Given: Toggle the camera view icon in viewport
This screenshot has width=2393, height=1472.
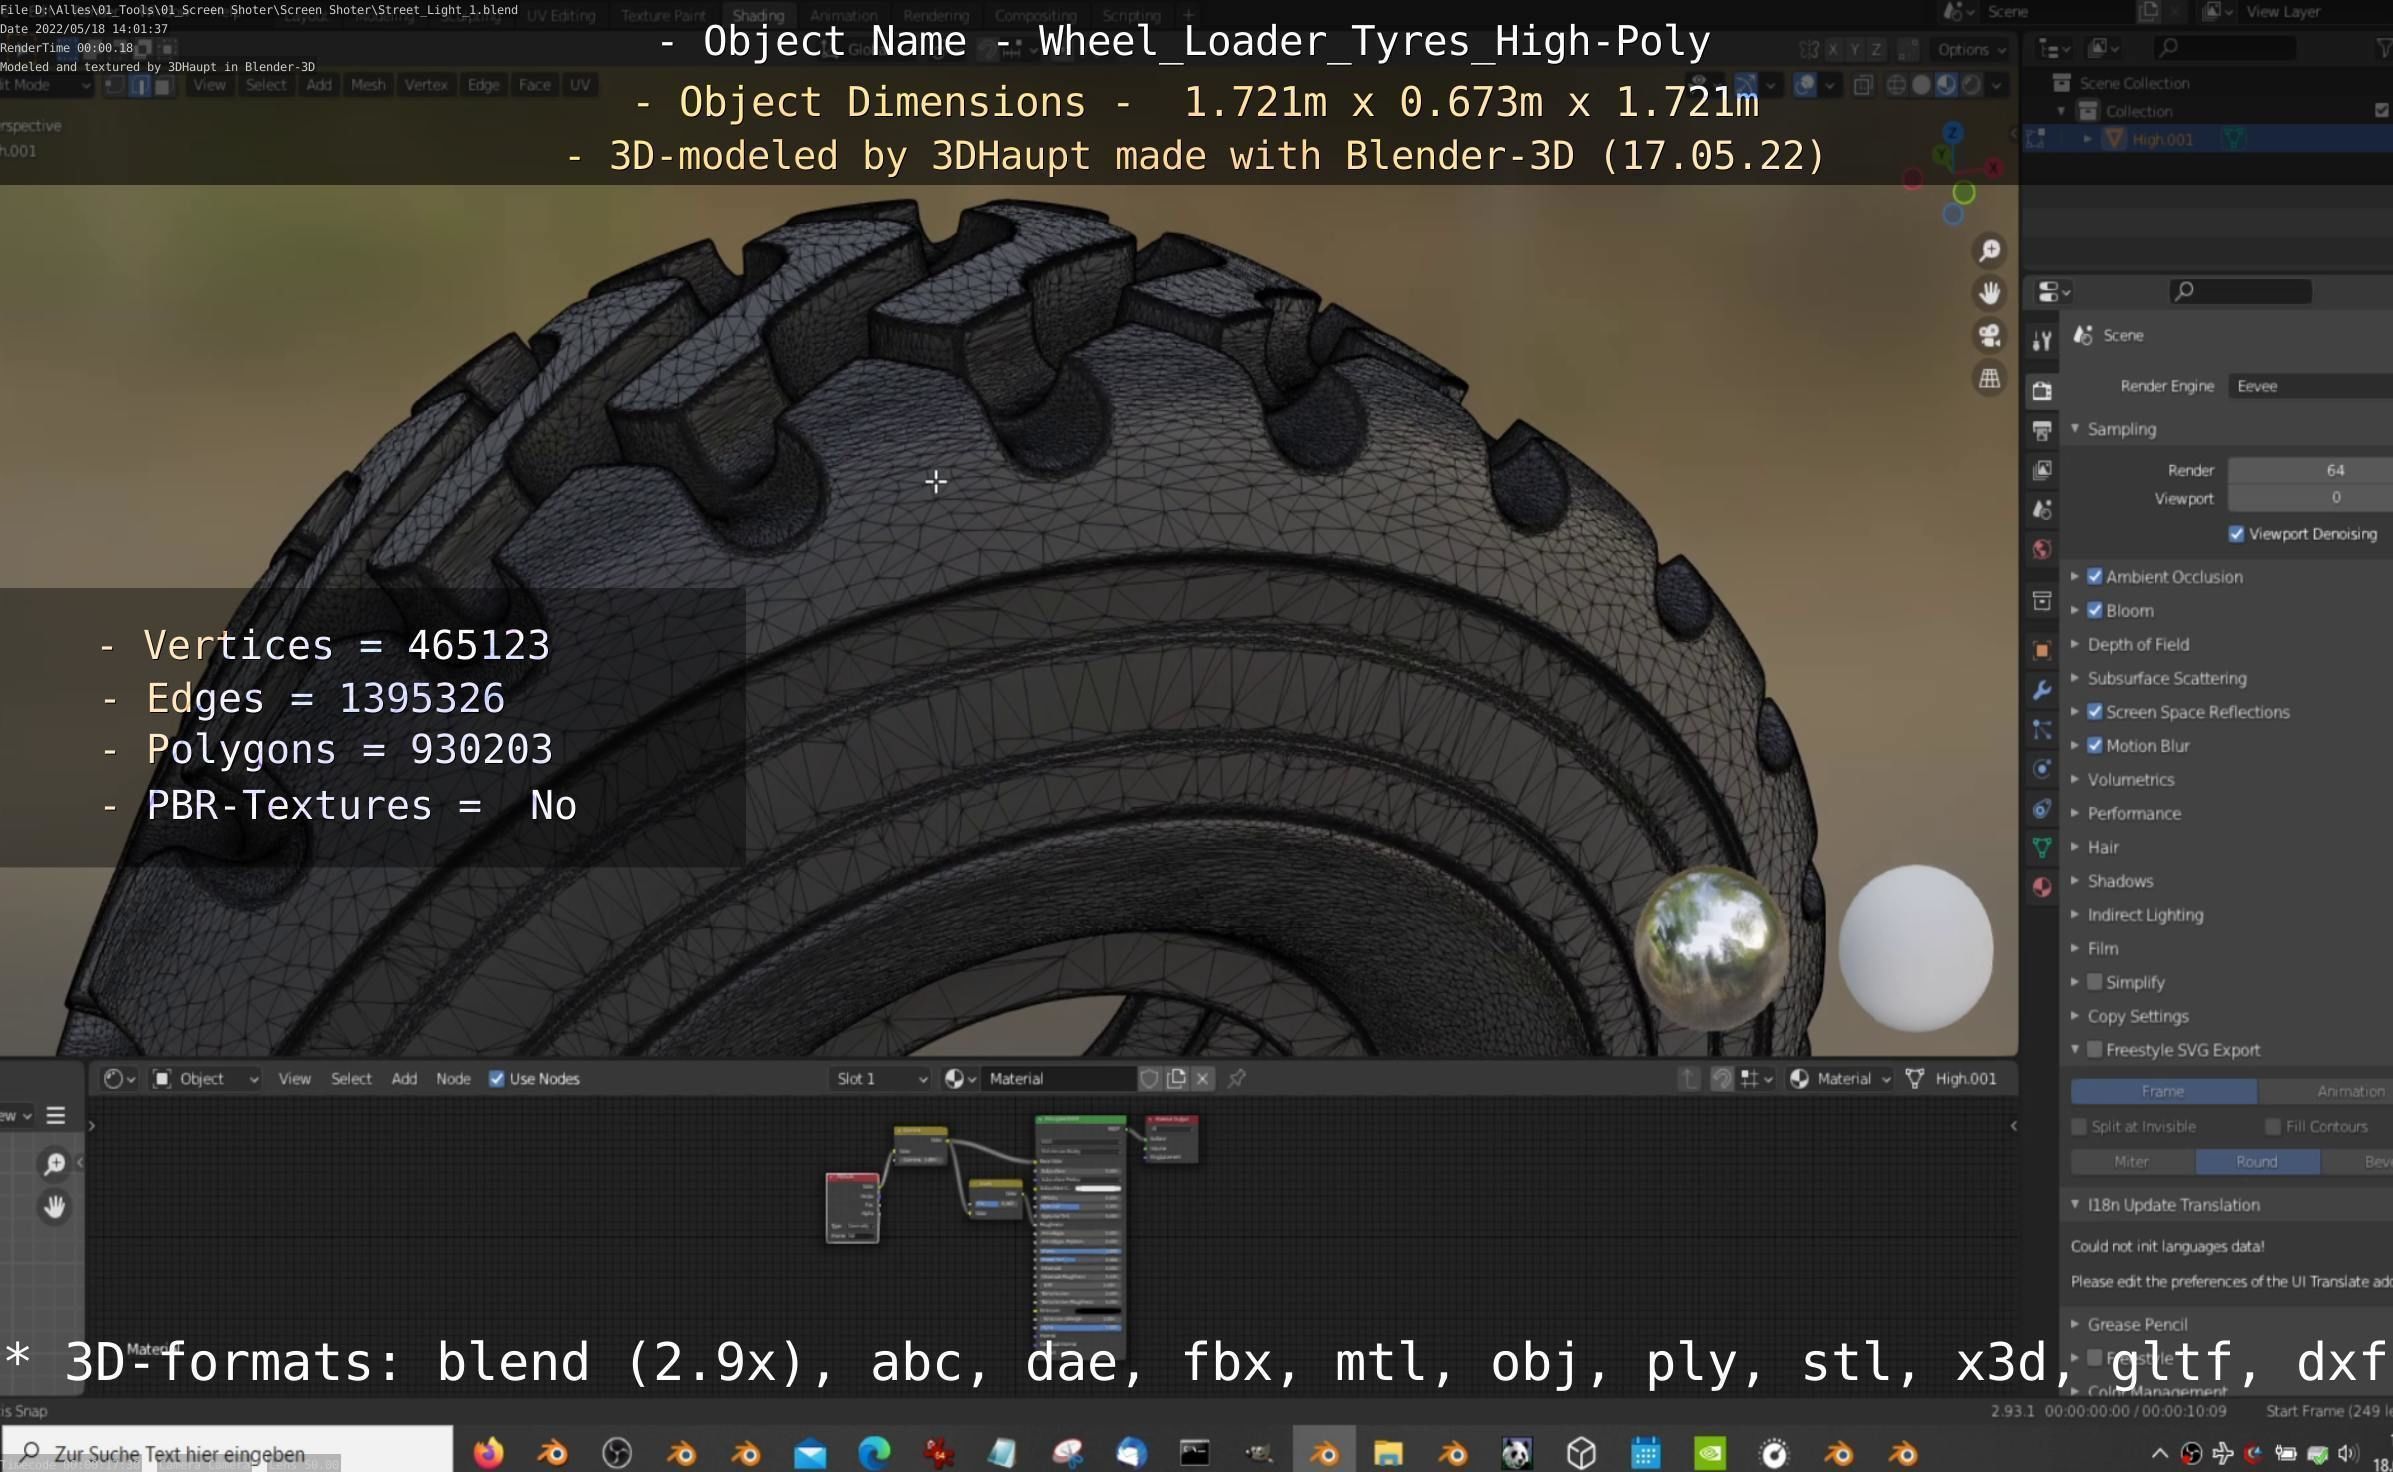Looking at the screenshot, I should (1989, 336).
